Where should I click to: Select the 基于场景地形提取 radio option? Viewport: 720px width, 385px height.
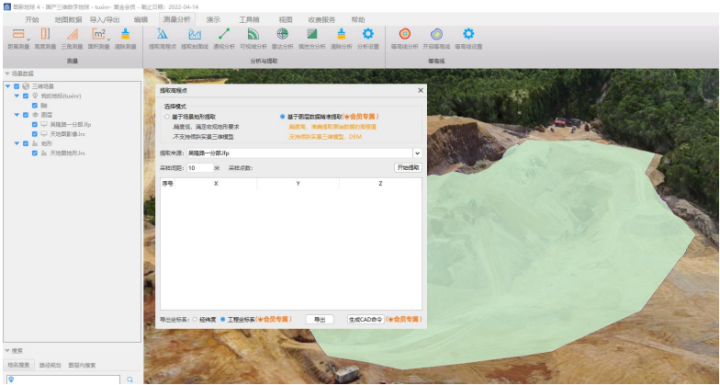pos(167,117)
